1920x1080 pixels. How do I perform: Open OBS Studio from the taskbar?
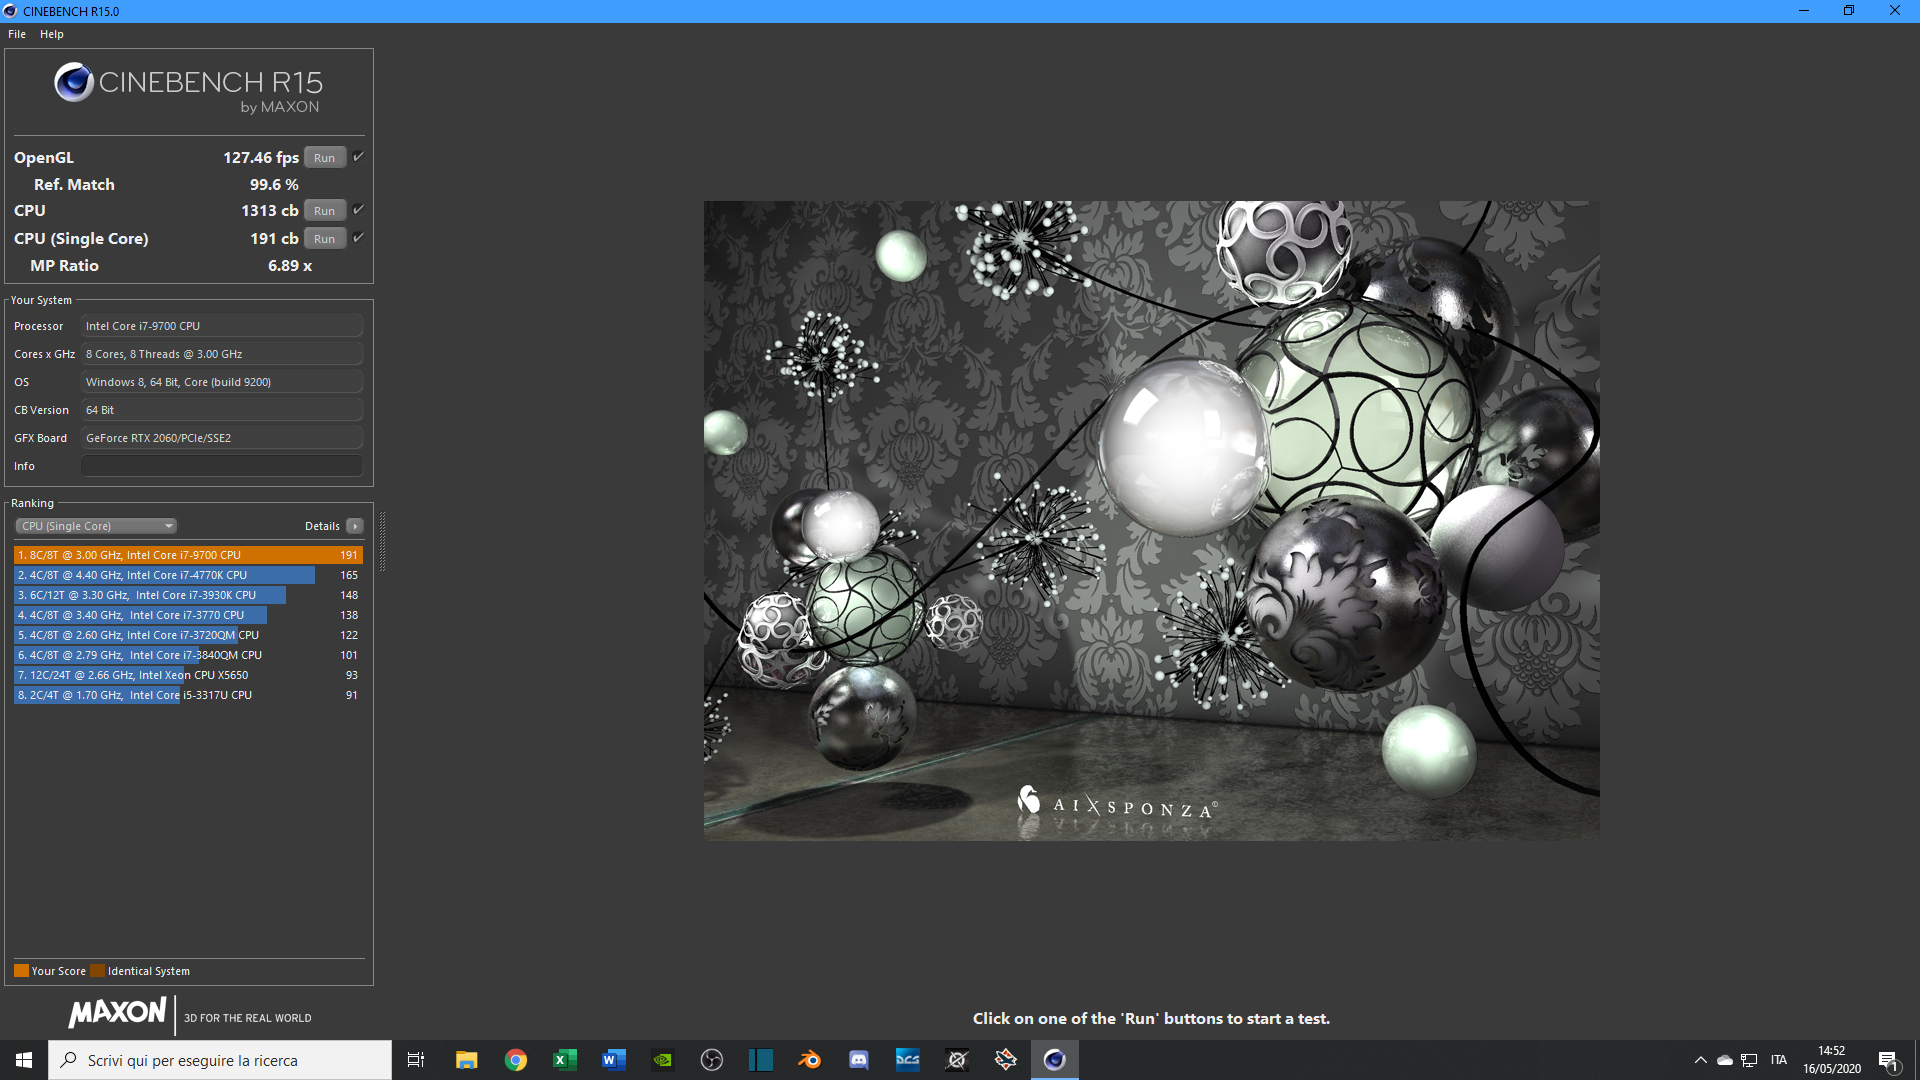click(x=712, y=1060)
